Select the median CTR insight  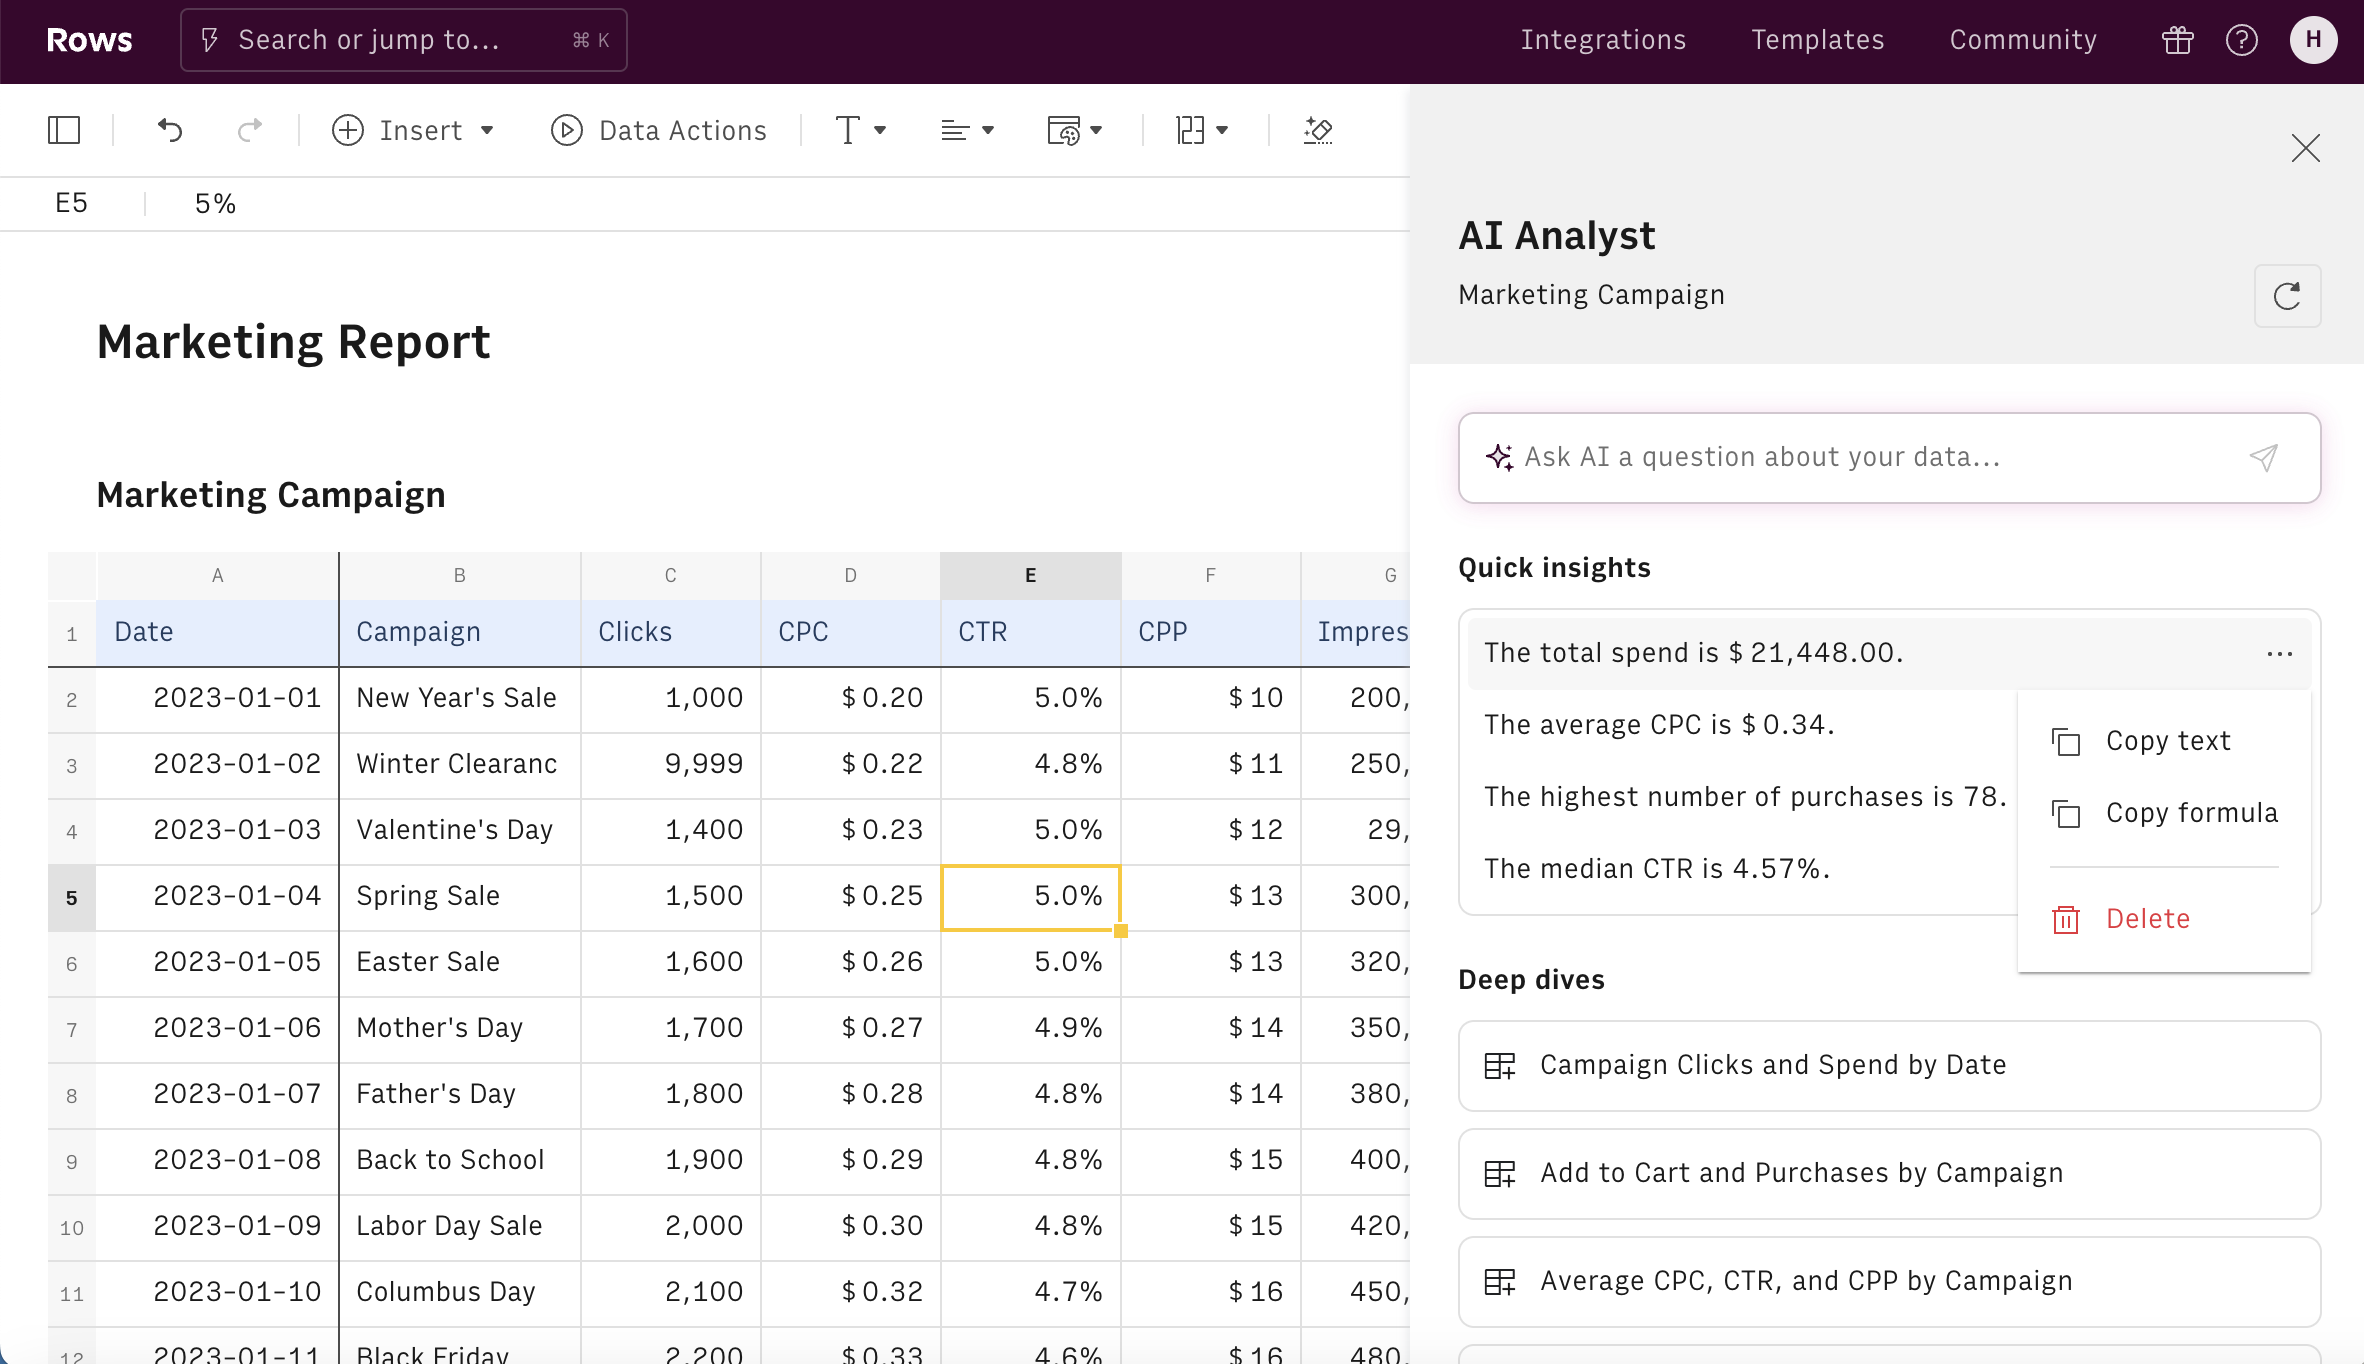coord(1657,869)
